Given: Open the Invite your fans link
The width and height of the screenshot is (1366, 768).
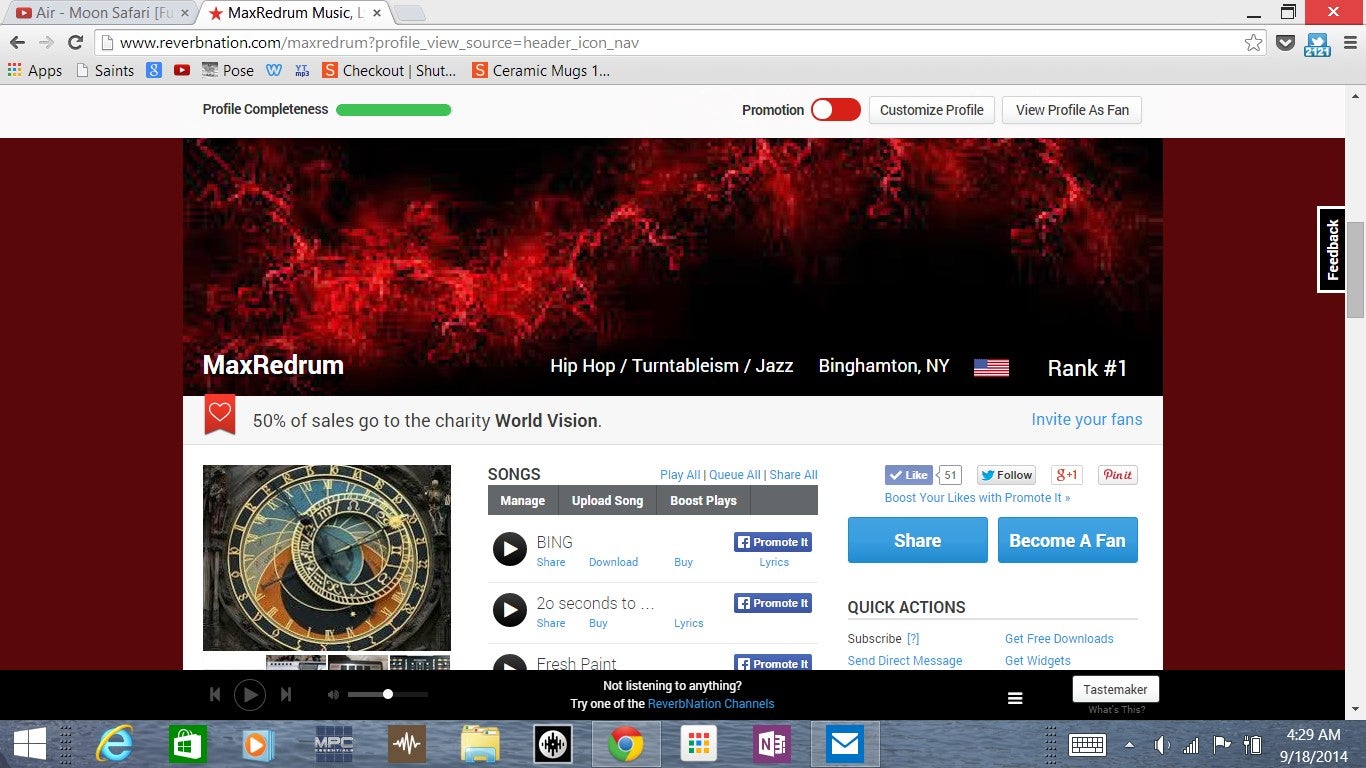Looking at the screenshot, I should (1086, 419).
